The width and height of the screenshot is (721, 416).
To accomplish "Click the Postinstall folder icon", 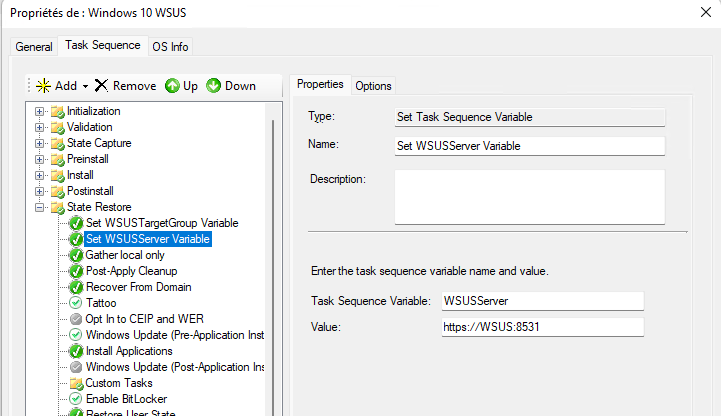I will 57,192.
